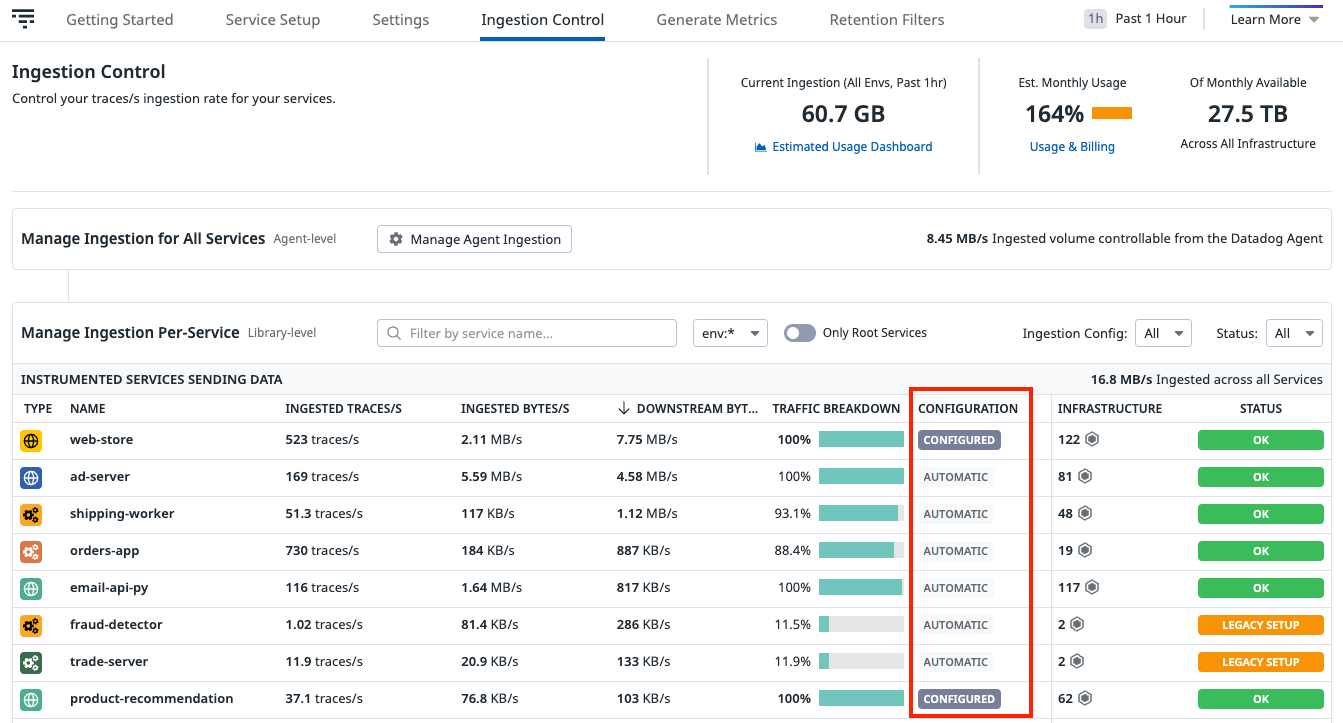The width and height of the screenshot is (1343, 723).
Task: Follow the Usage & Billing link
Action: coord(1072,147)
